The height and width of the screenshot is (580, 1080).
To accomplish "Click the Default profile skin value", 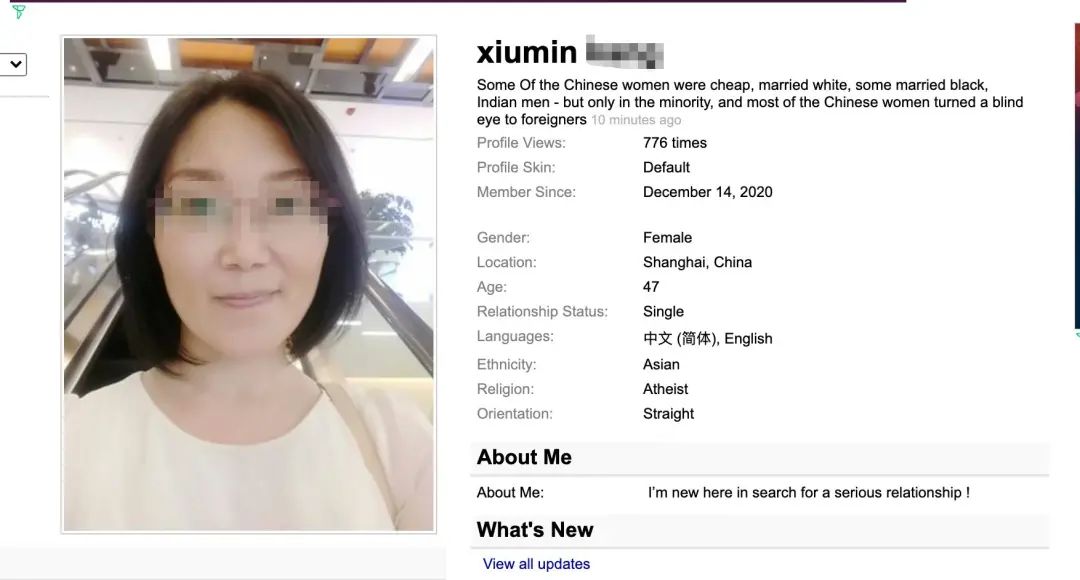I will [x=666, y=167].
